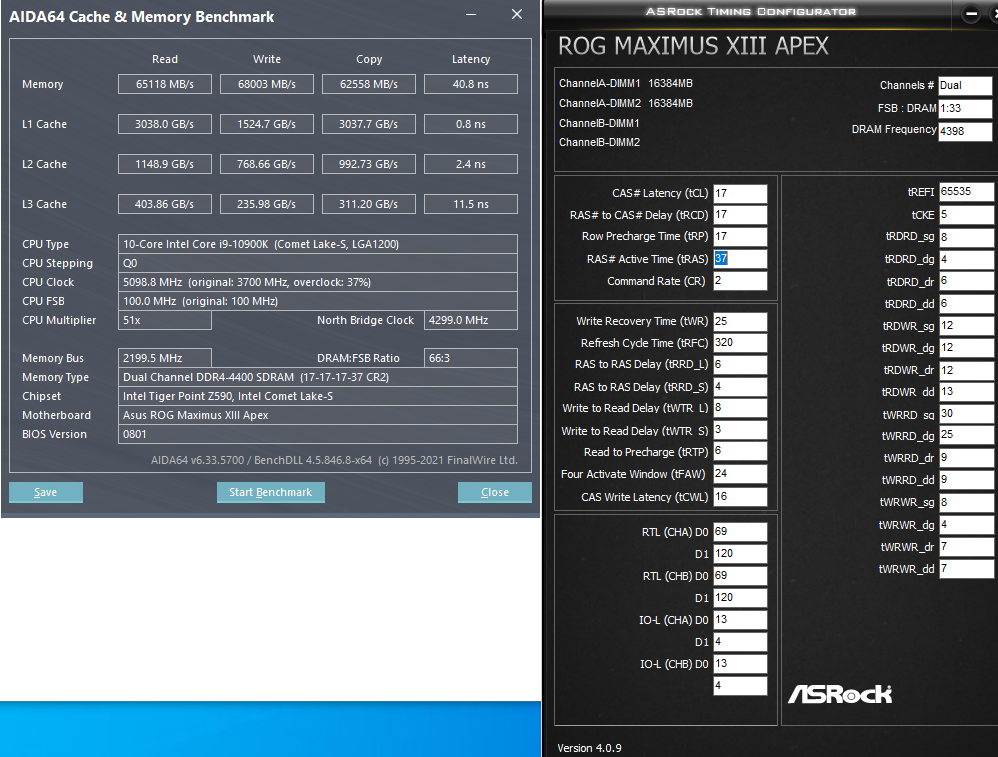Select the L3 Cache Latency 11.5 ns
This screenshot has height=757, width=998.
coord(471,204)
